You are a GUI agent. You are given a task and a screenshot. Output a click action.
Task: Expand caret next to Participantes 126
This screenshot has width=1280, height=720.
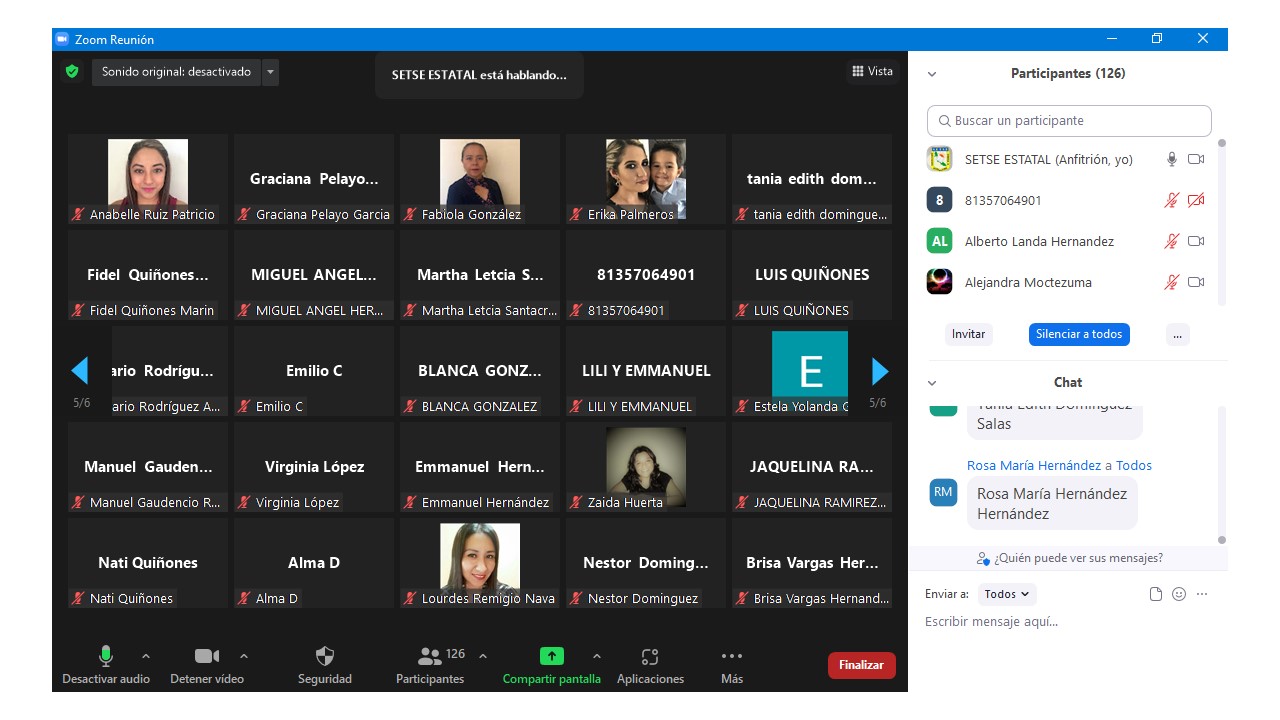coord(483,656)
